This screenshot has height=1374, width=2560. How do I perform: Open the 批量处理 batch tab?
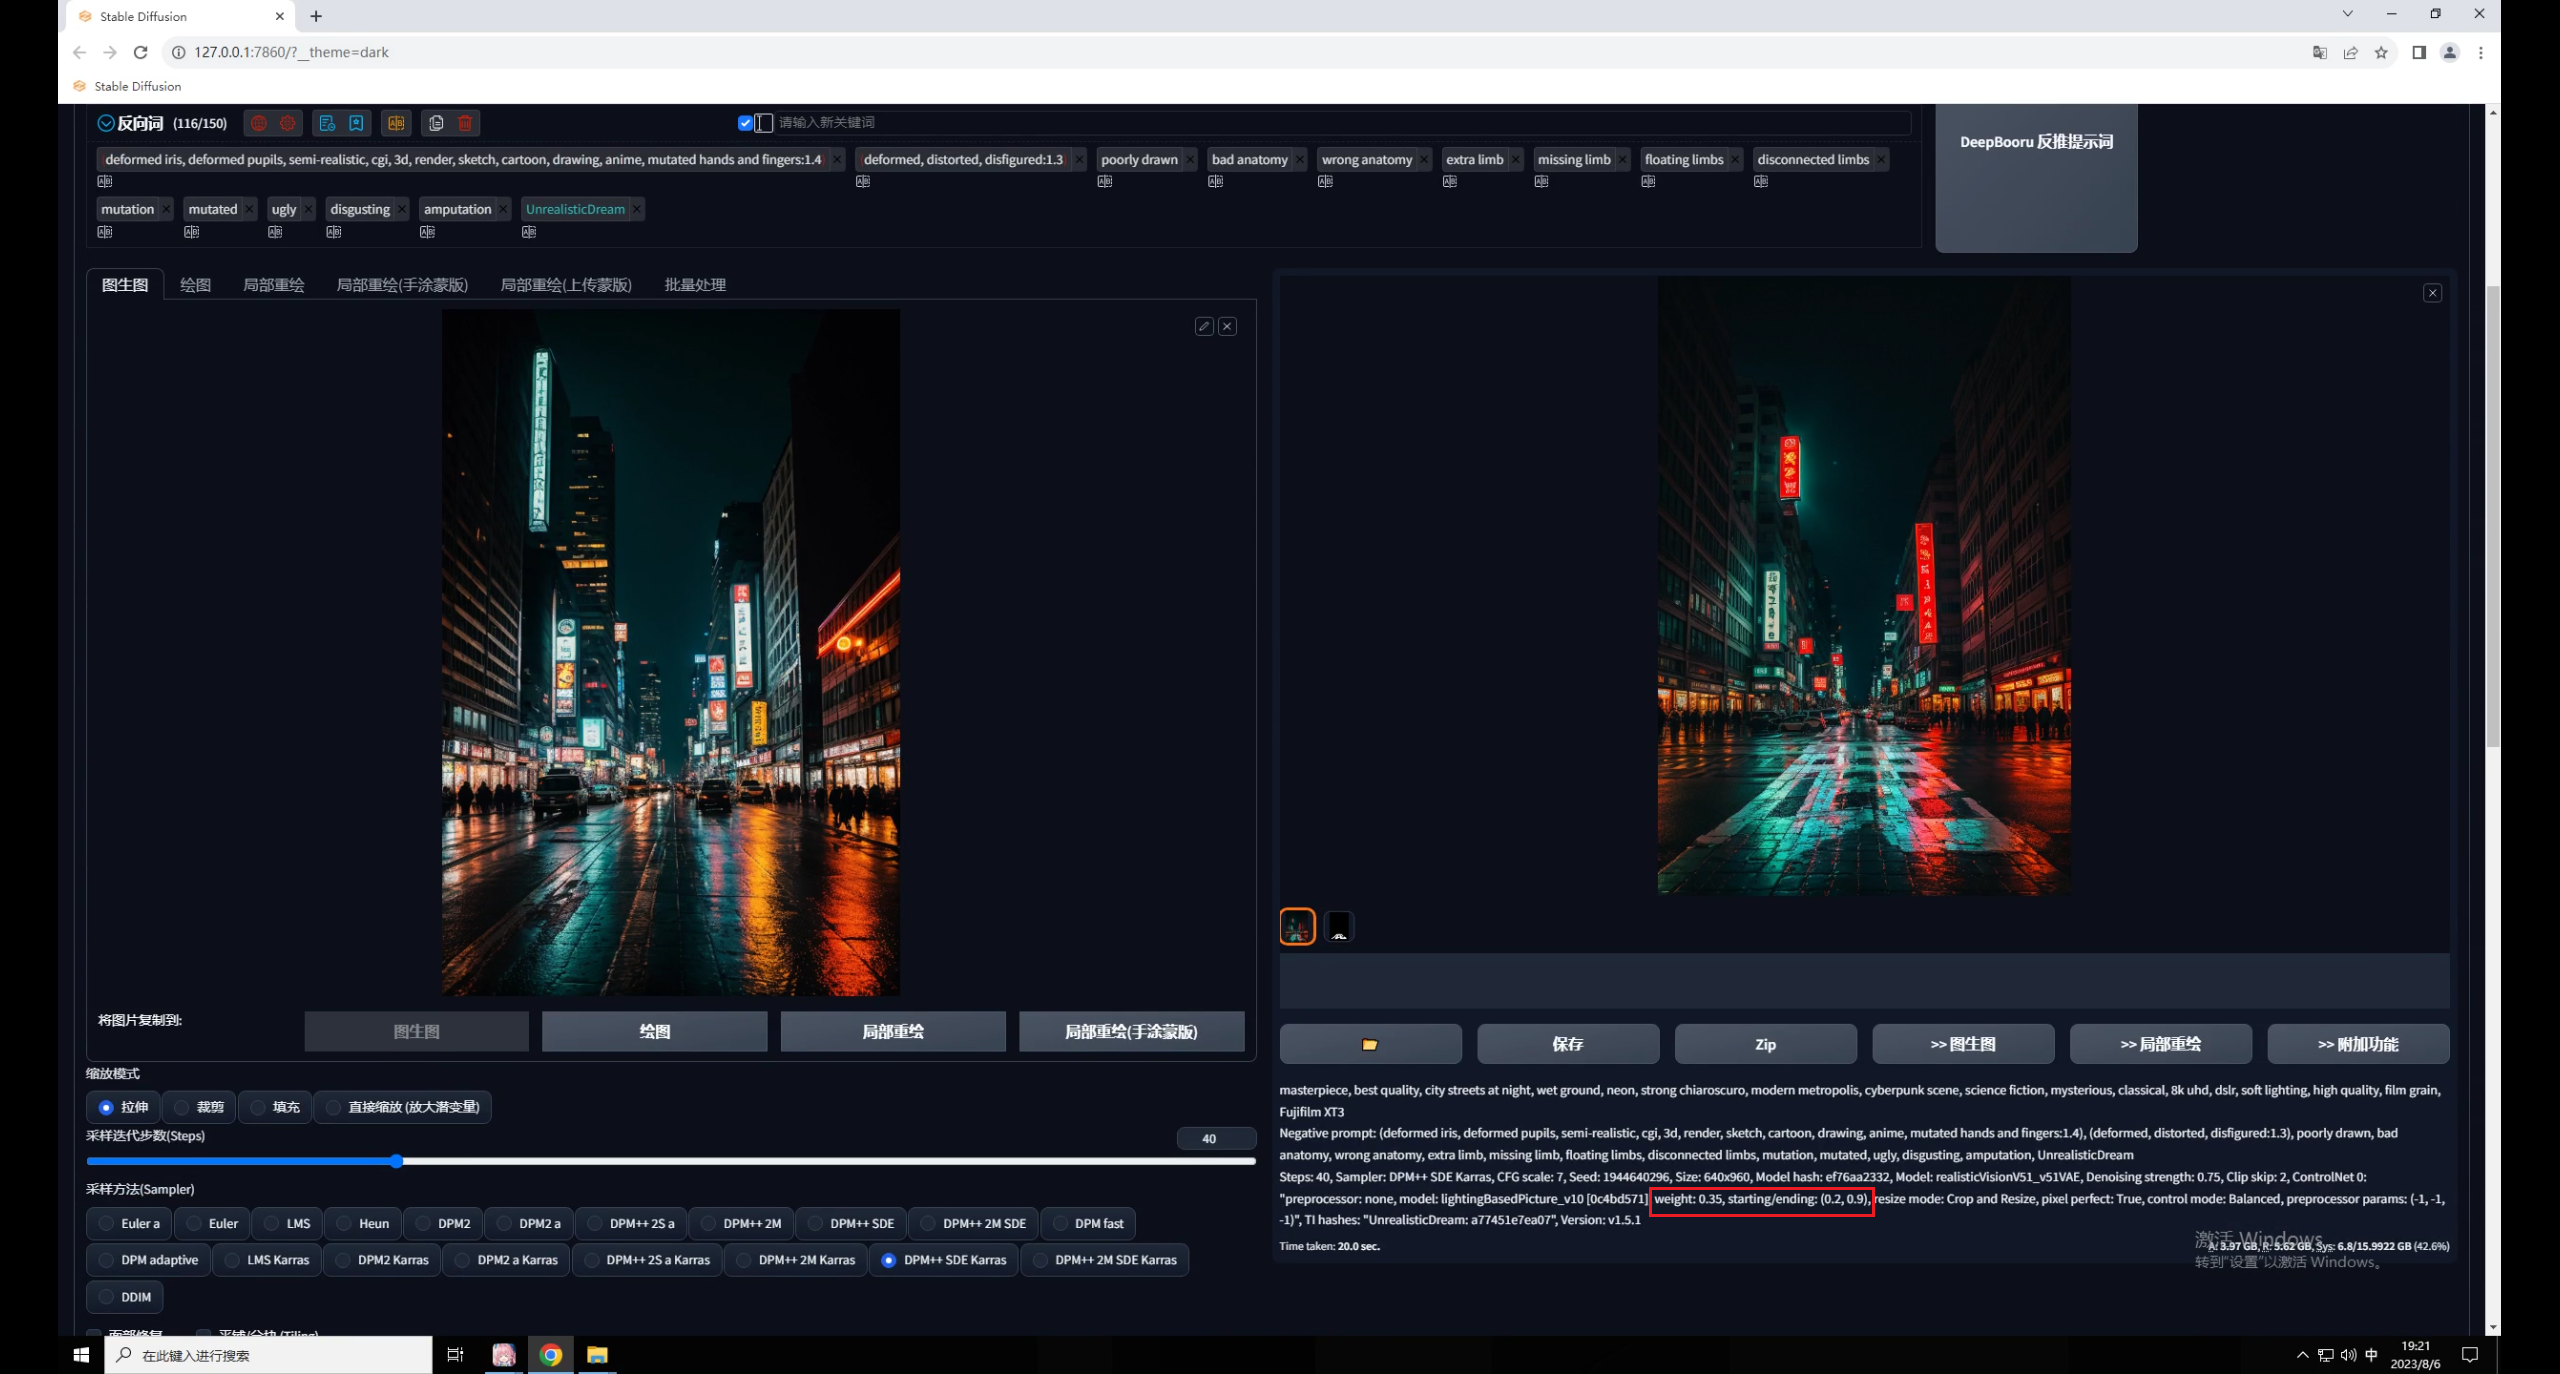click(x=695, y=285)
